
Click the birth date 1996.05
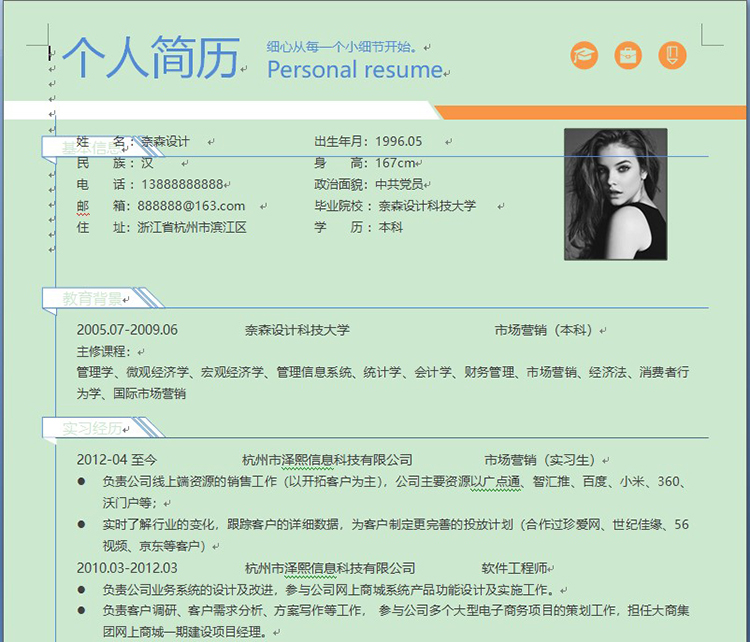pos(398,142)
